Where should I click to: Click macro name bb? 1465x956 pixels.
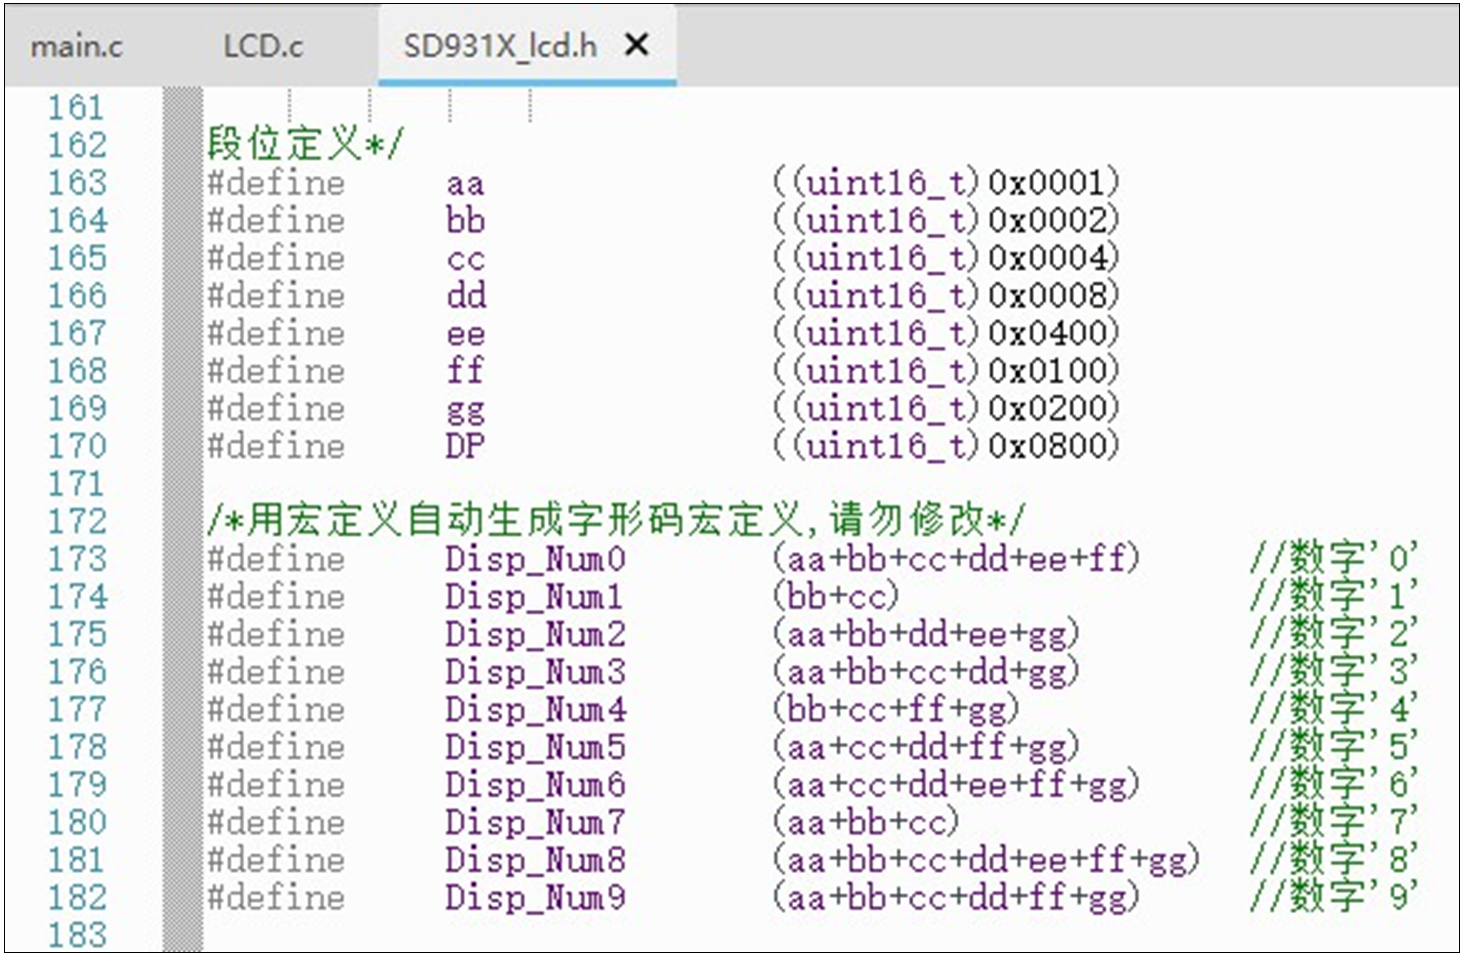465,220
